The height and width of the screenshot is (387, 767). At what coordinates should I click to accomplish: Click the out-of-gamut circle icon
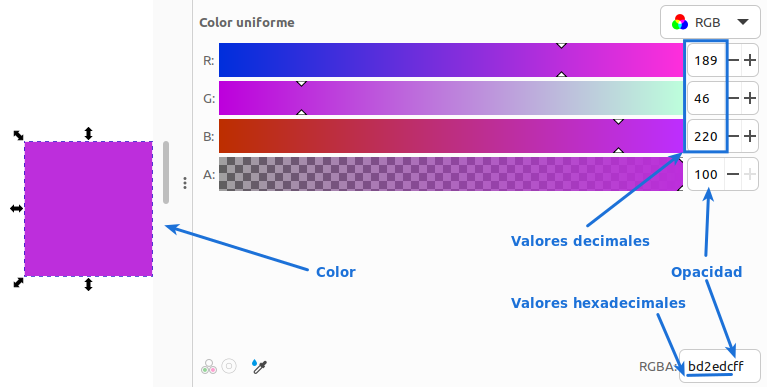(x=229, y=366)
